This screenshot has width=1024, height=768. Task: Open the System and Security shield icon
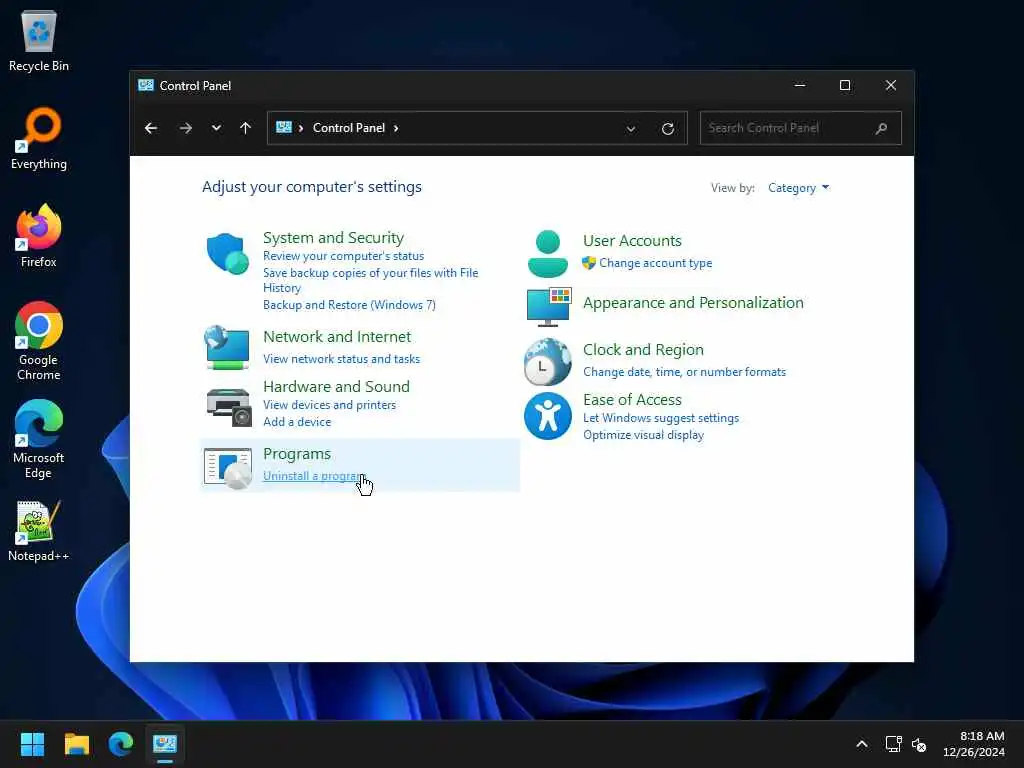pos(227,253)
